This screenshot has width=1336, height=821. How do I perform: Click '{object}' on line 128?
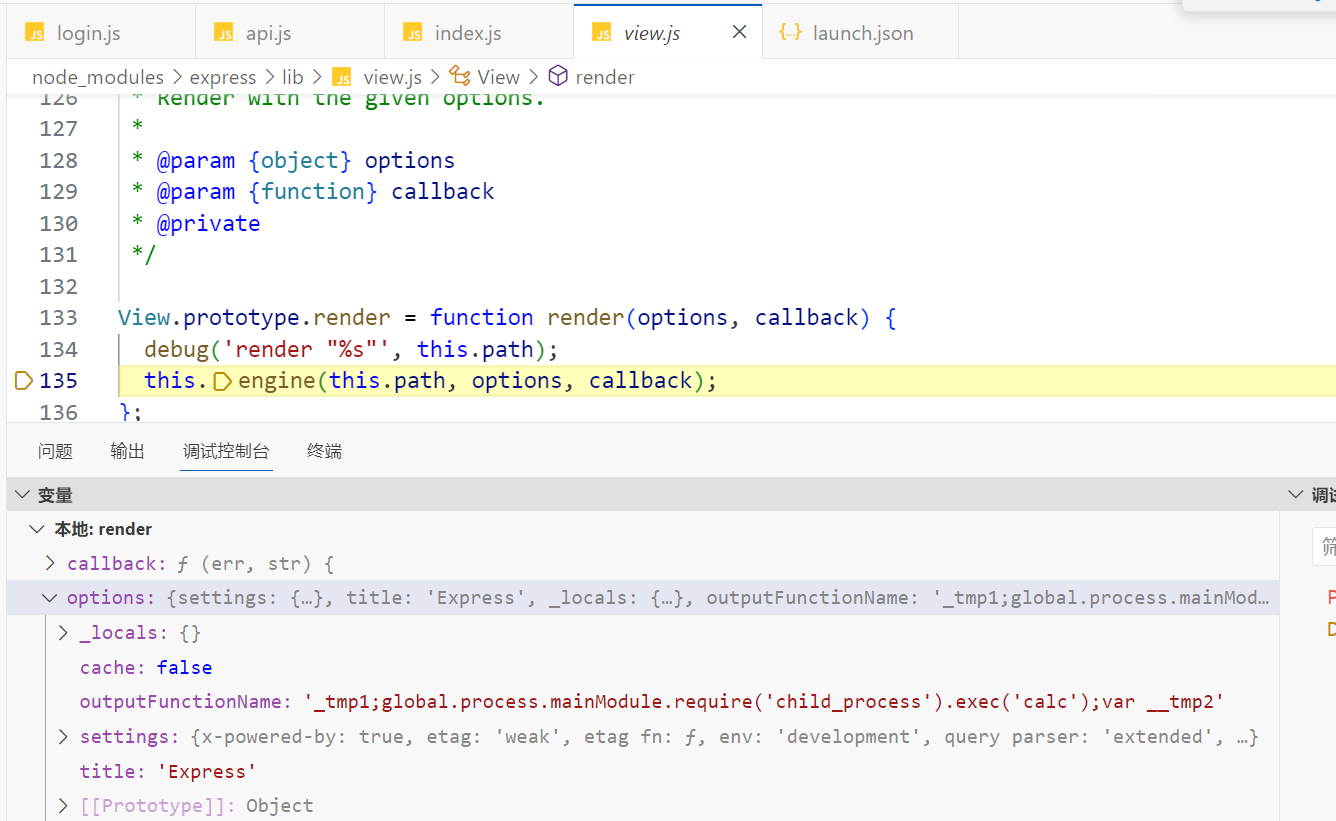pyautogui.click(x=300, y=160)
